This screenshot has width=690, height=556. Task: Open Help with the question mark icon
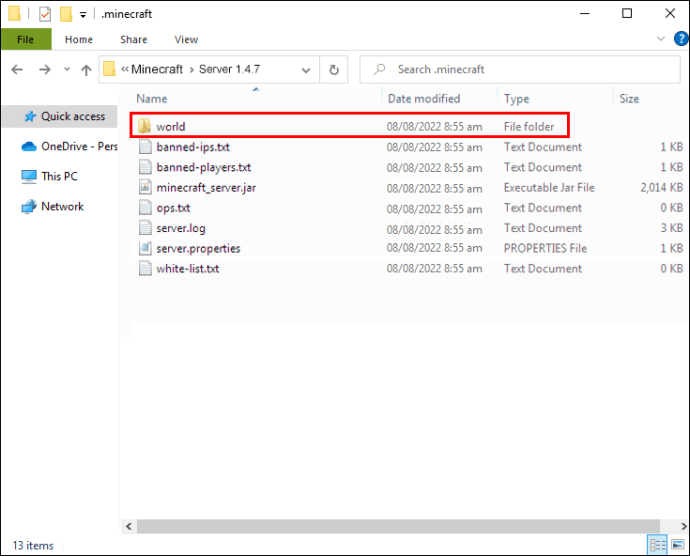tap(681, 39)
